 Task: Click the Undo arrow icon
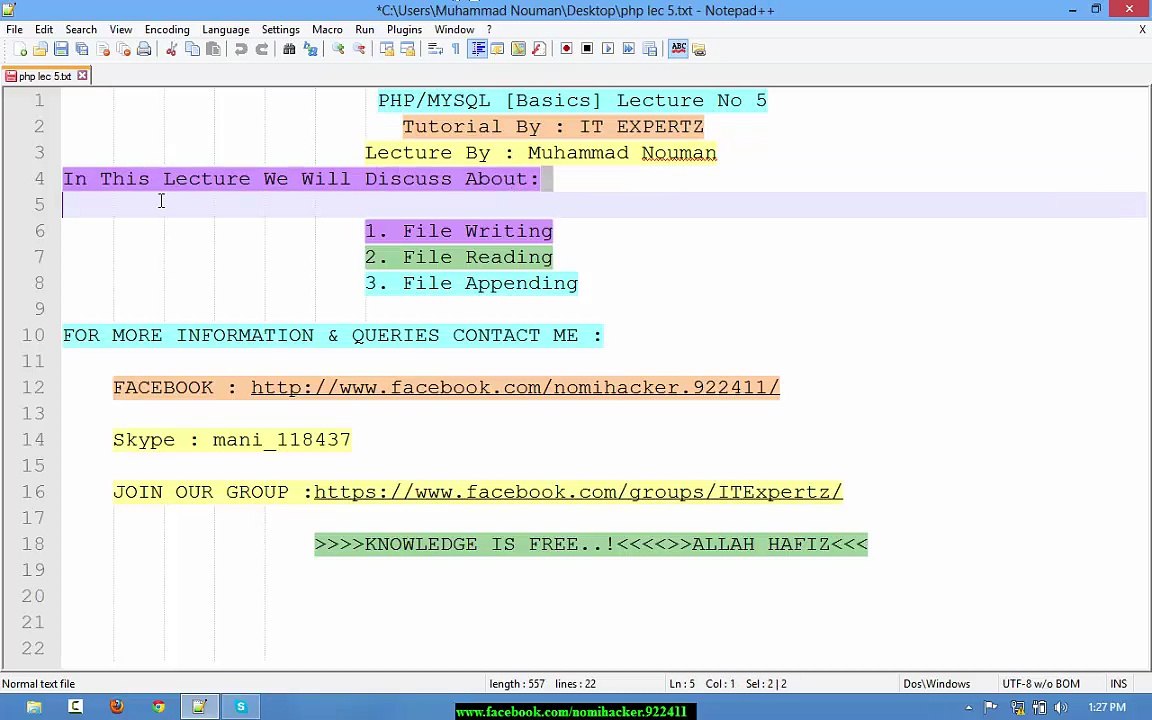240,49
